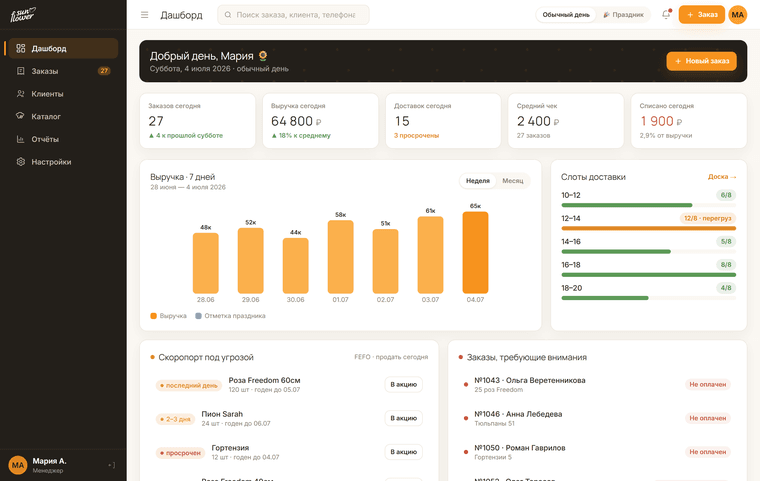760x481 pixels.
Task: Open the Списано сегодня card
Action: coord(689,121)
